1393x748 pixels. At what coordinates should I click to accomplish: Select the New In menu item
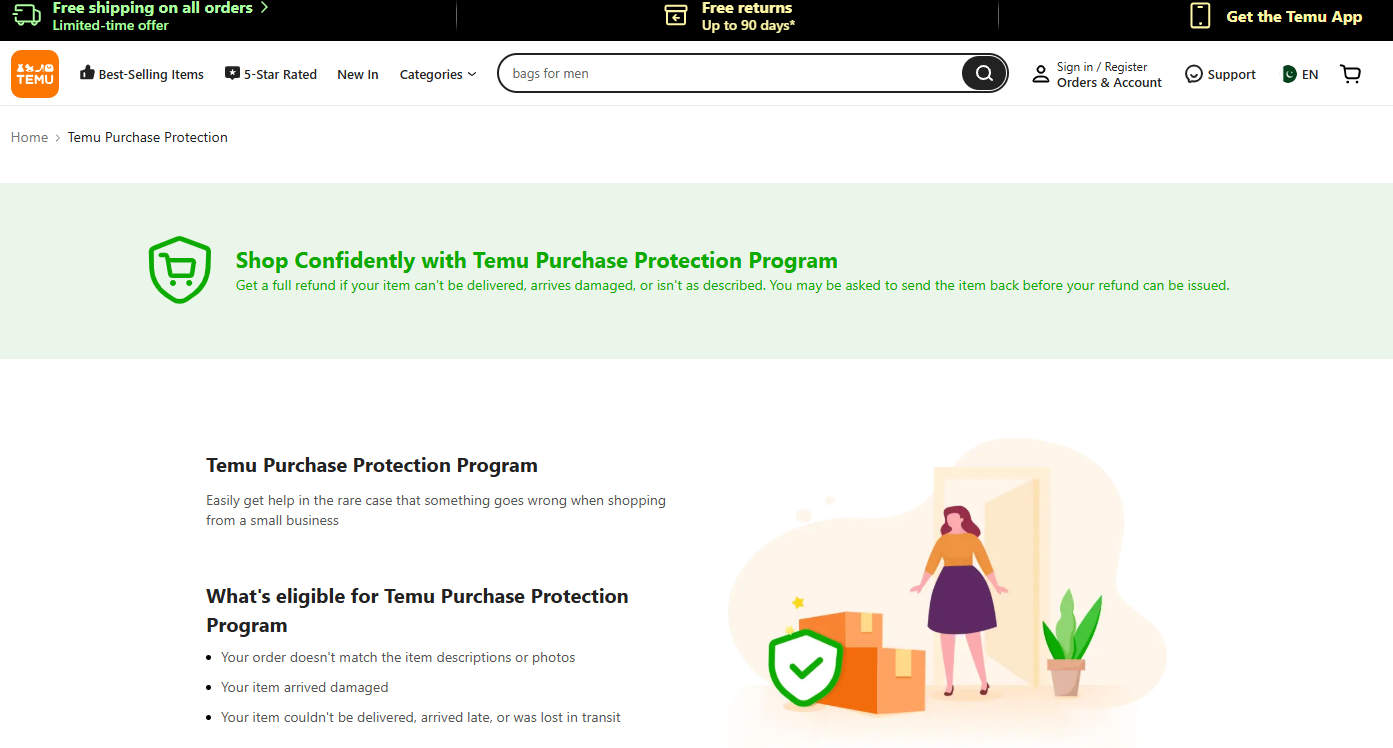click(x=358, y=74)
